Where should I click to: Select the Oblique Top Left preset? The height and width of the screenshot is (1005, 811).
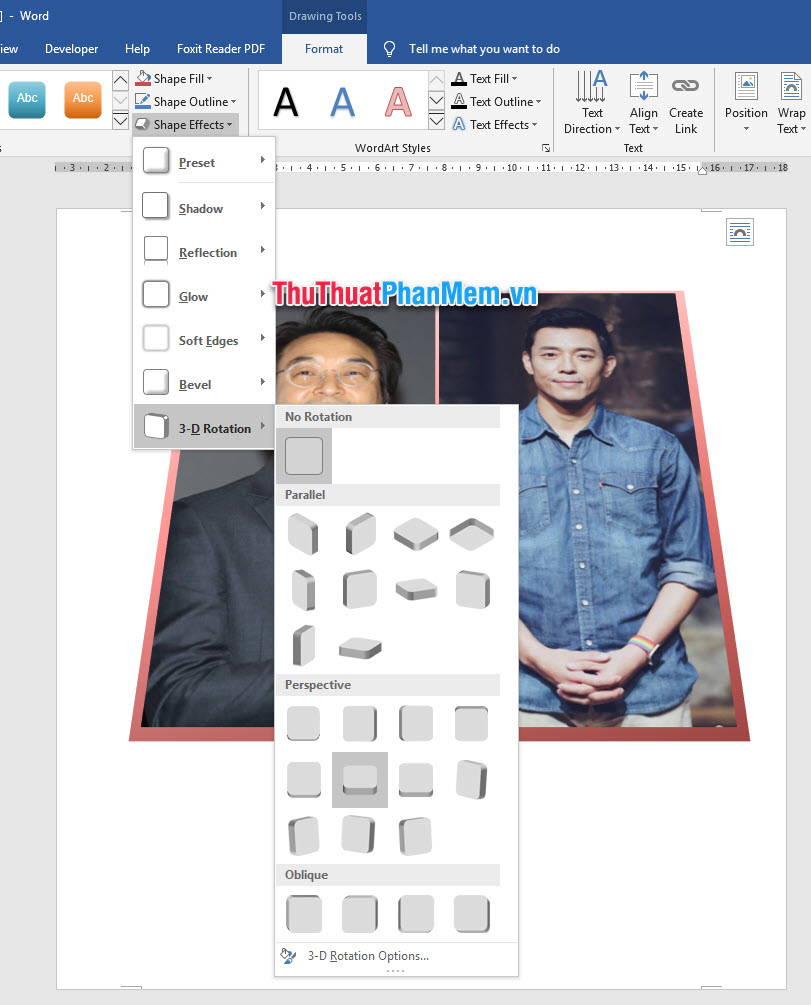click(303, 914)
